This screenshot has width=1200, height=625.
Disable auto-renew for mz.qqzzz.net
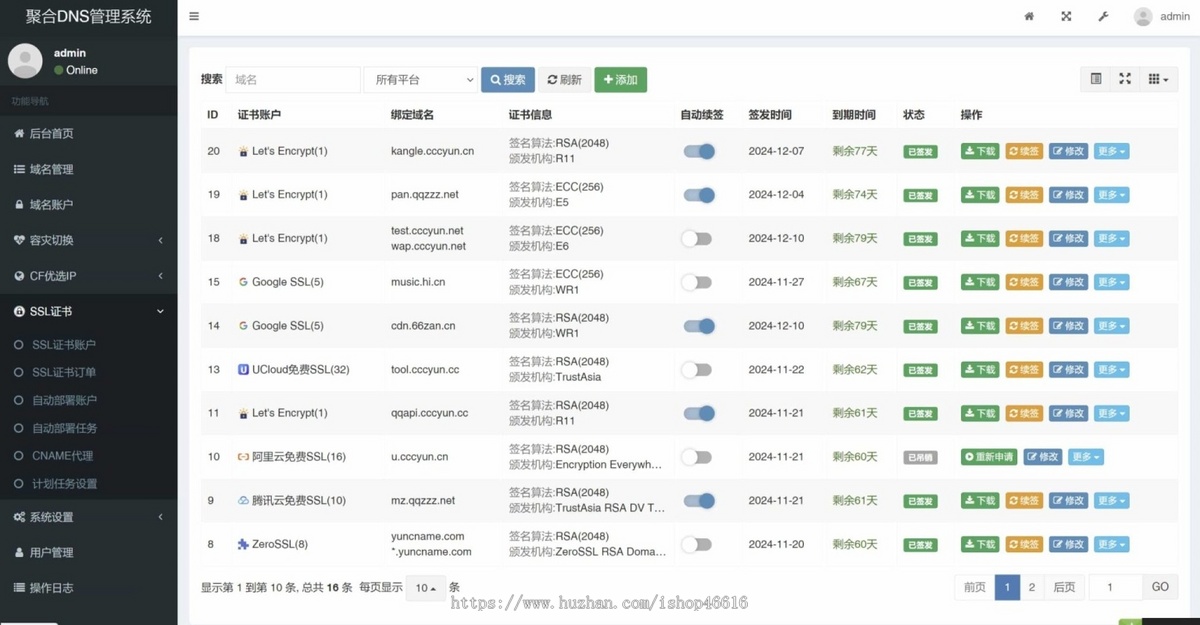pyautogui.click(x=699, y=500)
